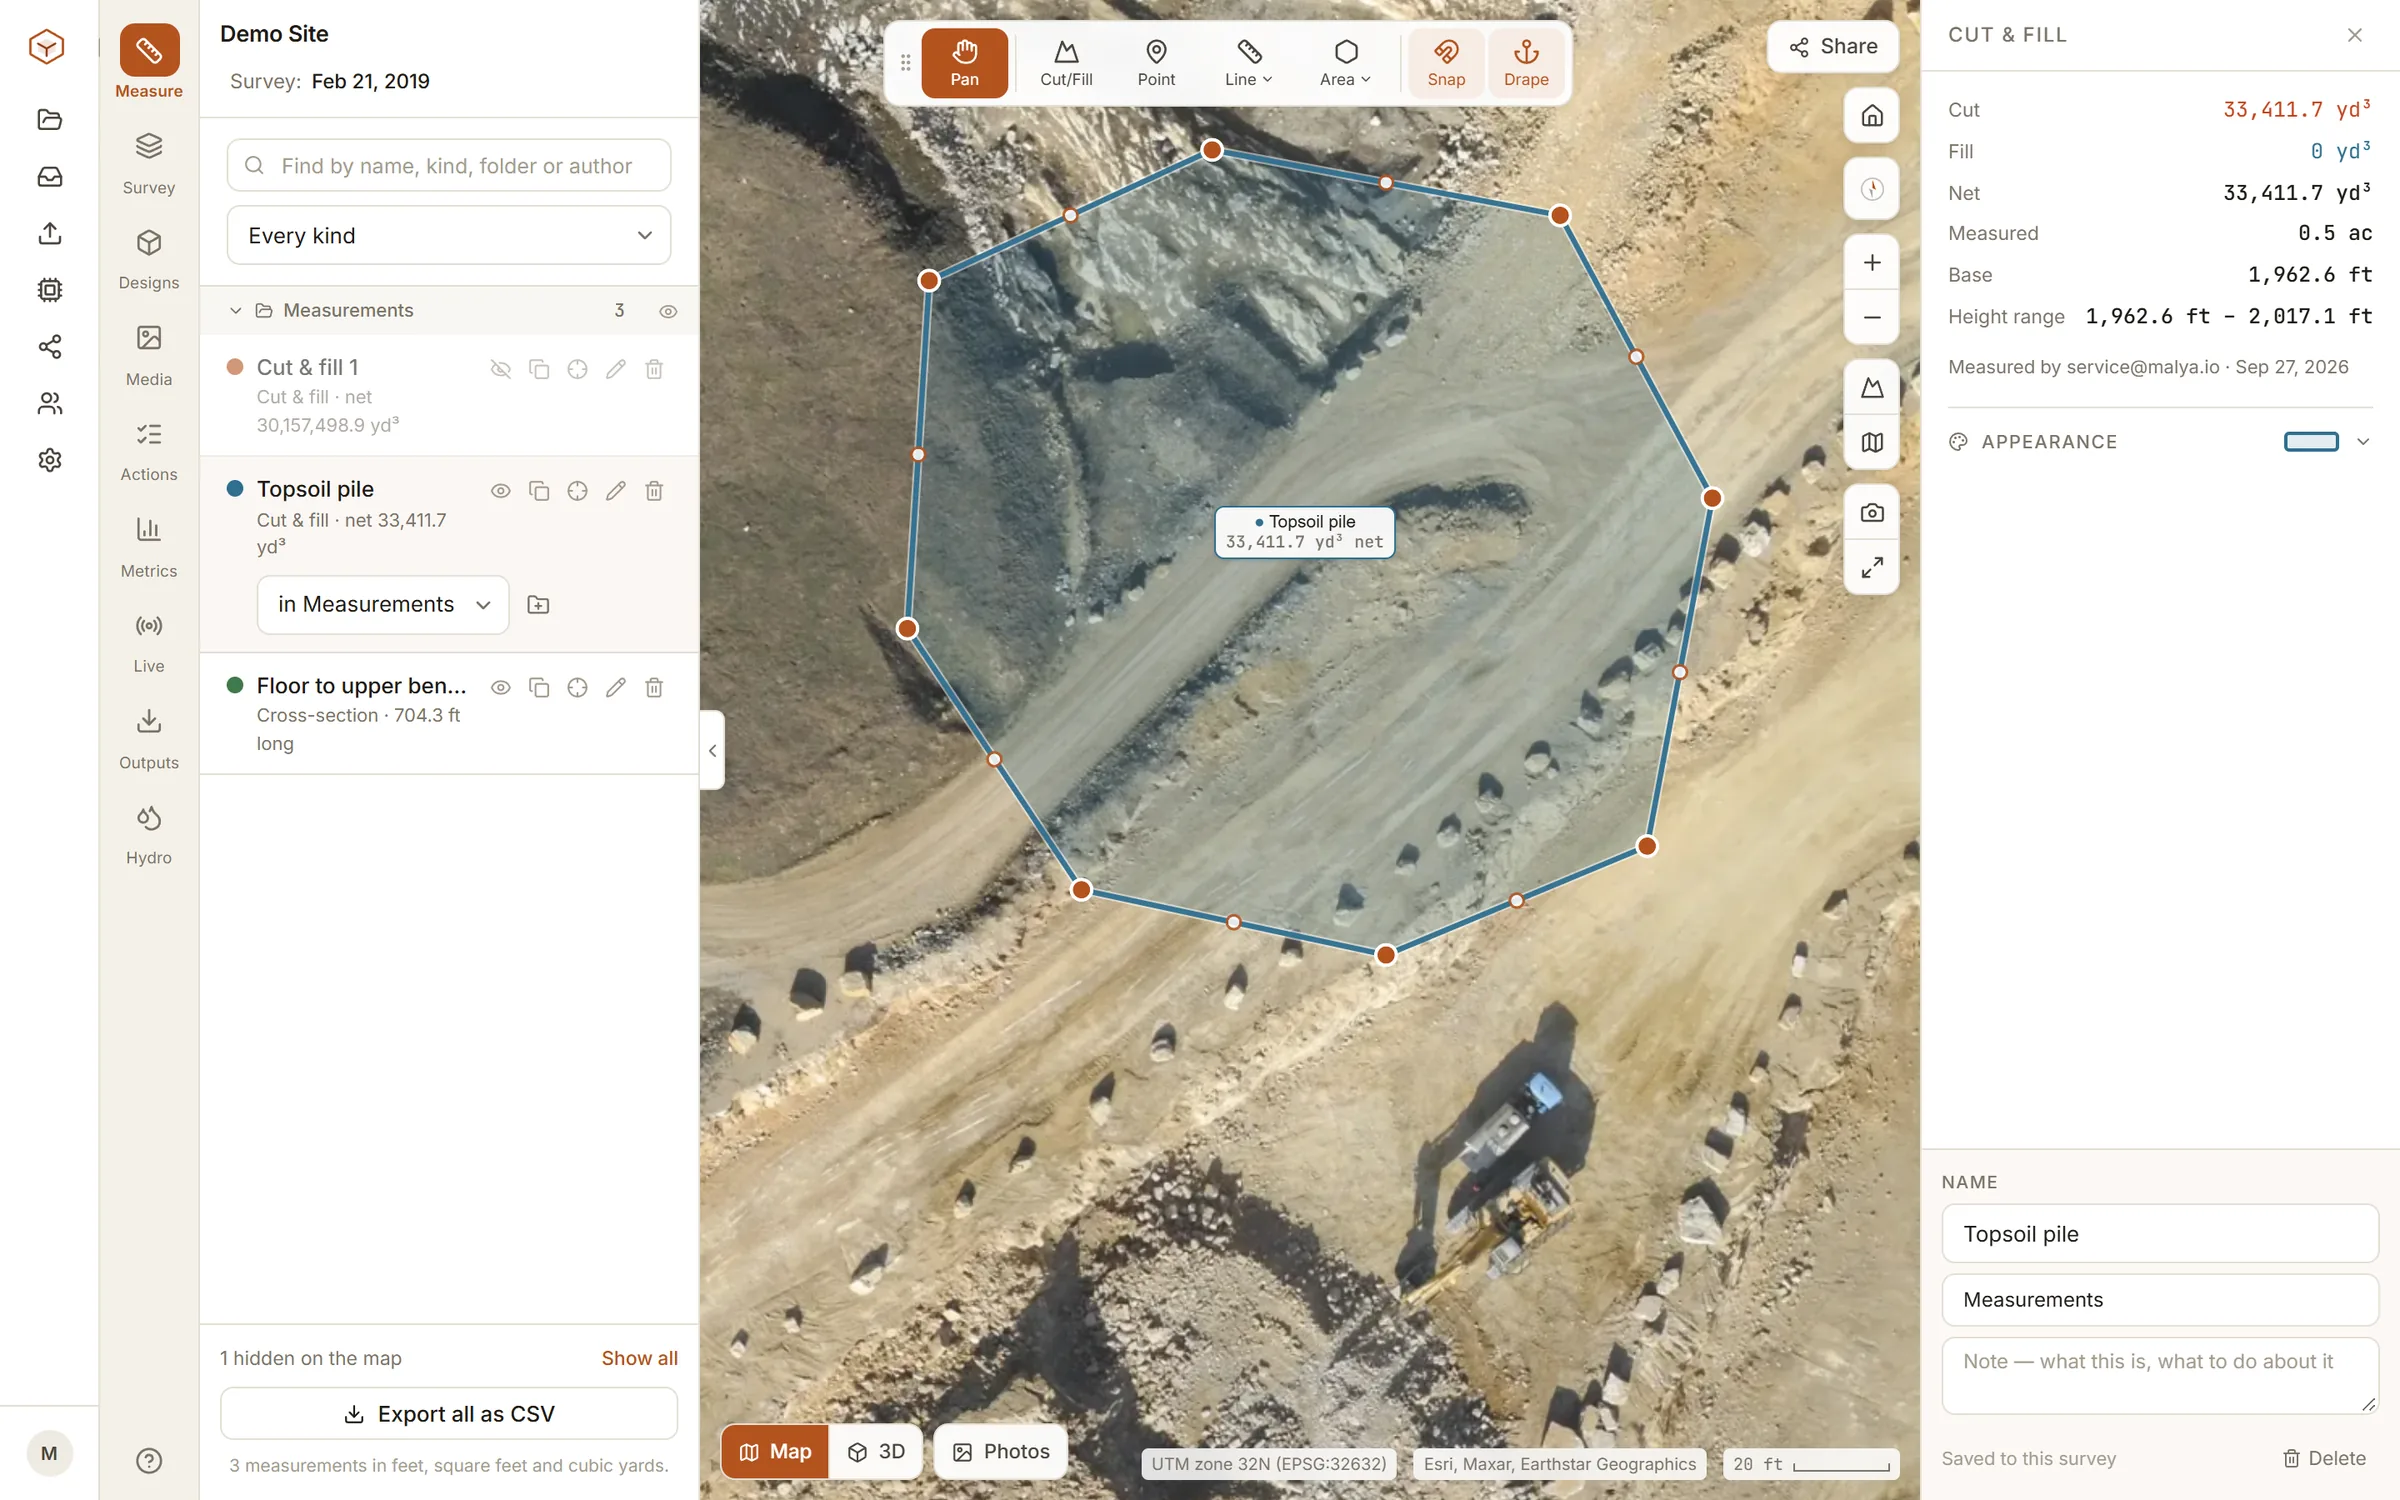The image size is (2400, 1500).
Task: Select the Point tool
Action: click(x=1156, y=63)
